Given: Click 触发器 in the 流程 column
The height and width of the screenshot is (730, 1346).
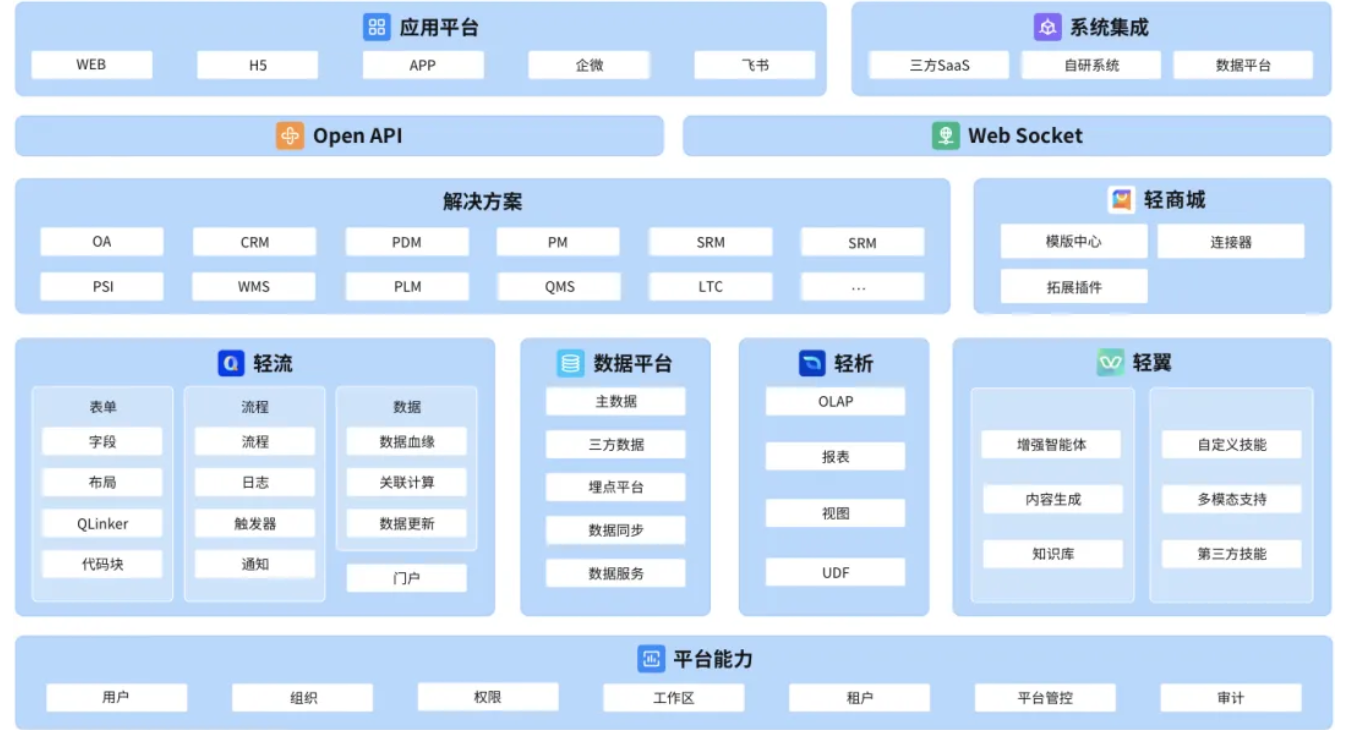Looking at the screenshot, I should 255,524.
